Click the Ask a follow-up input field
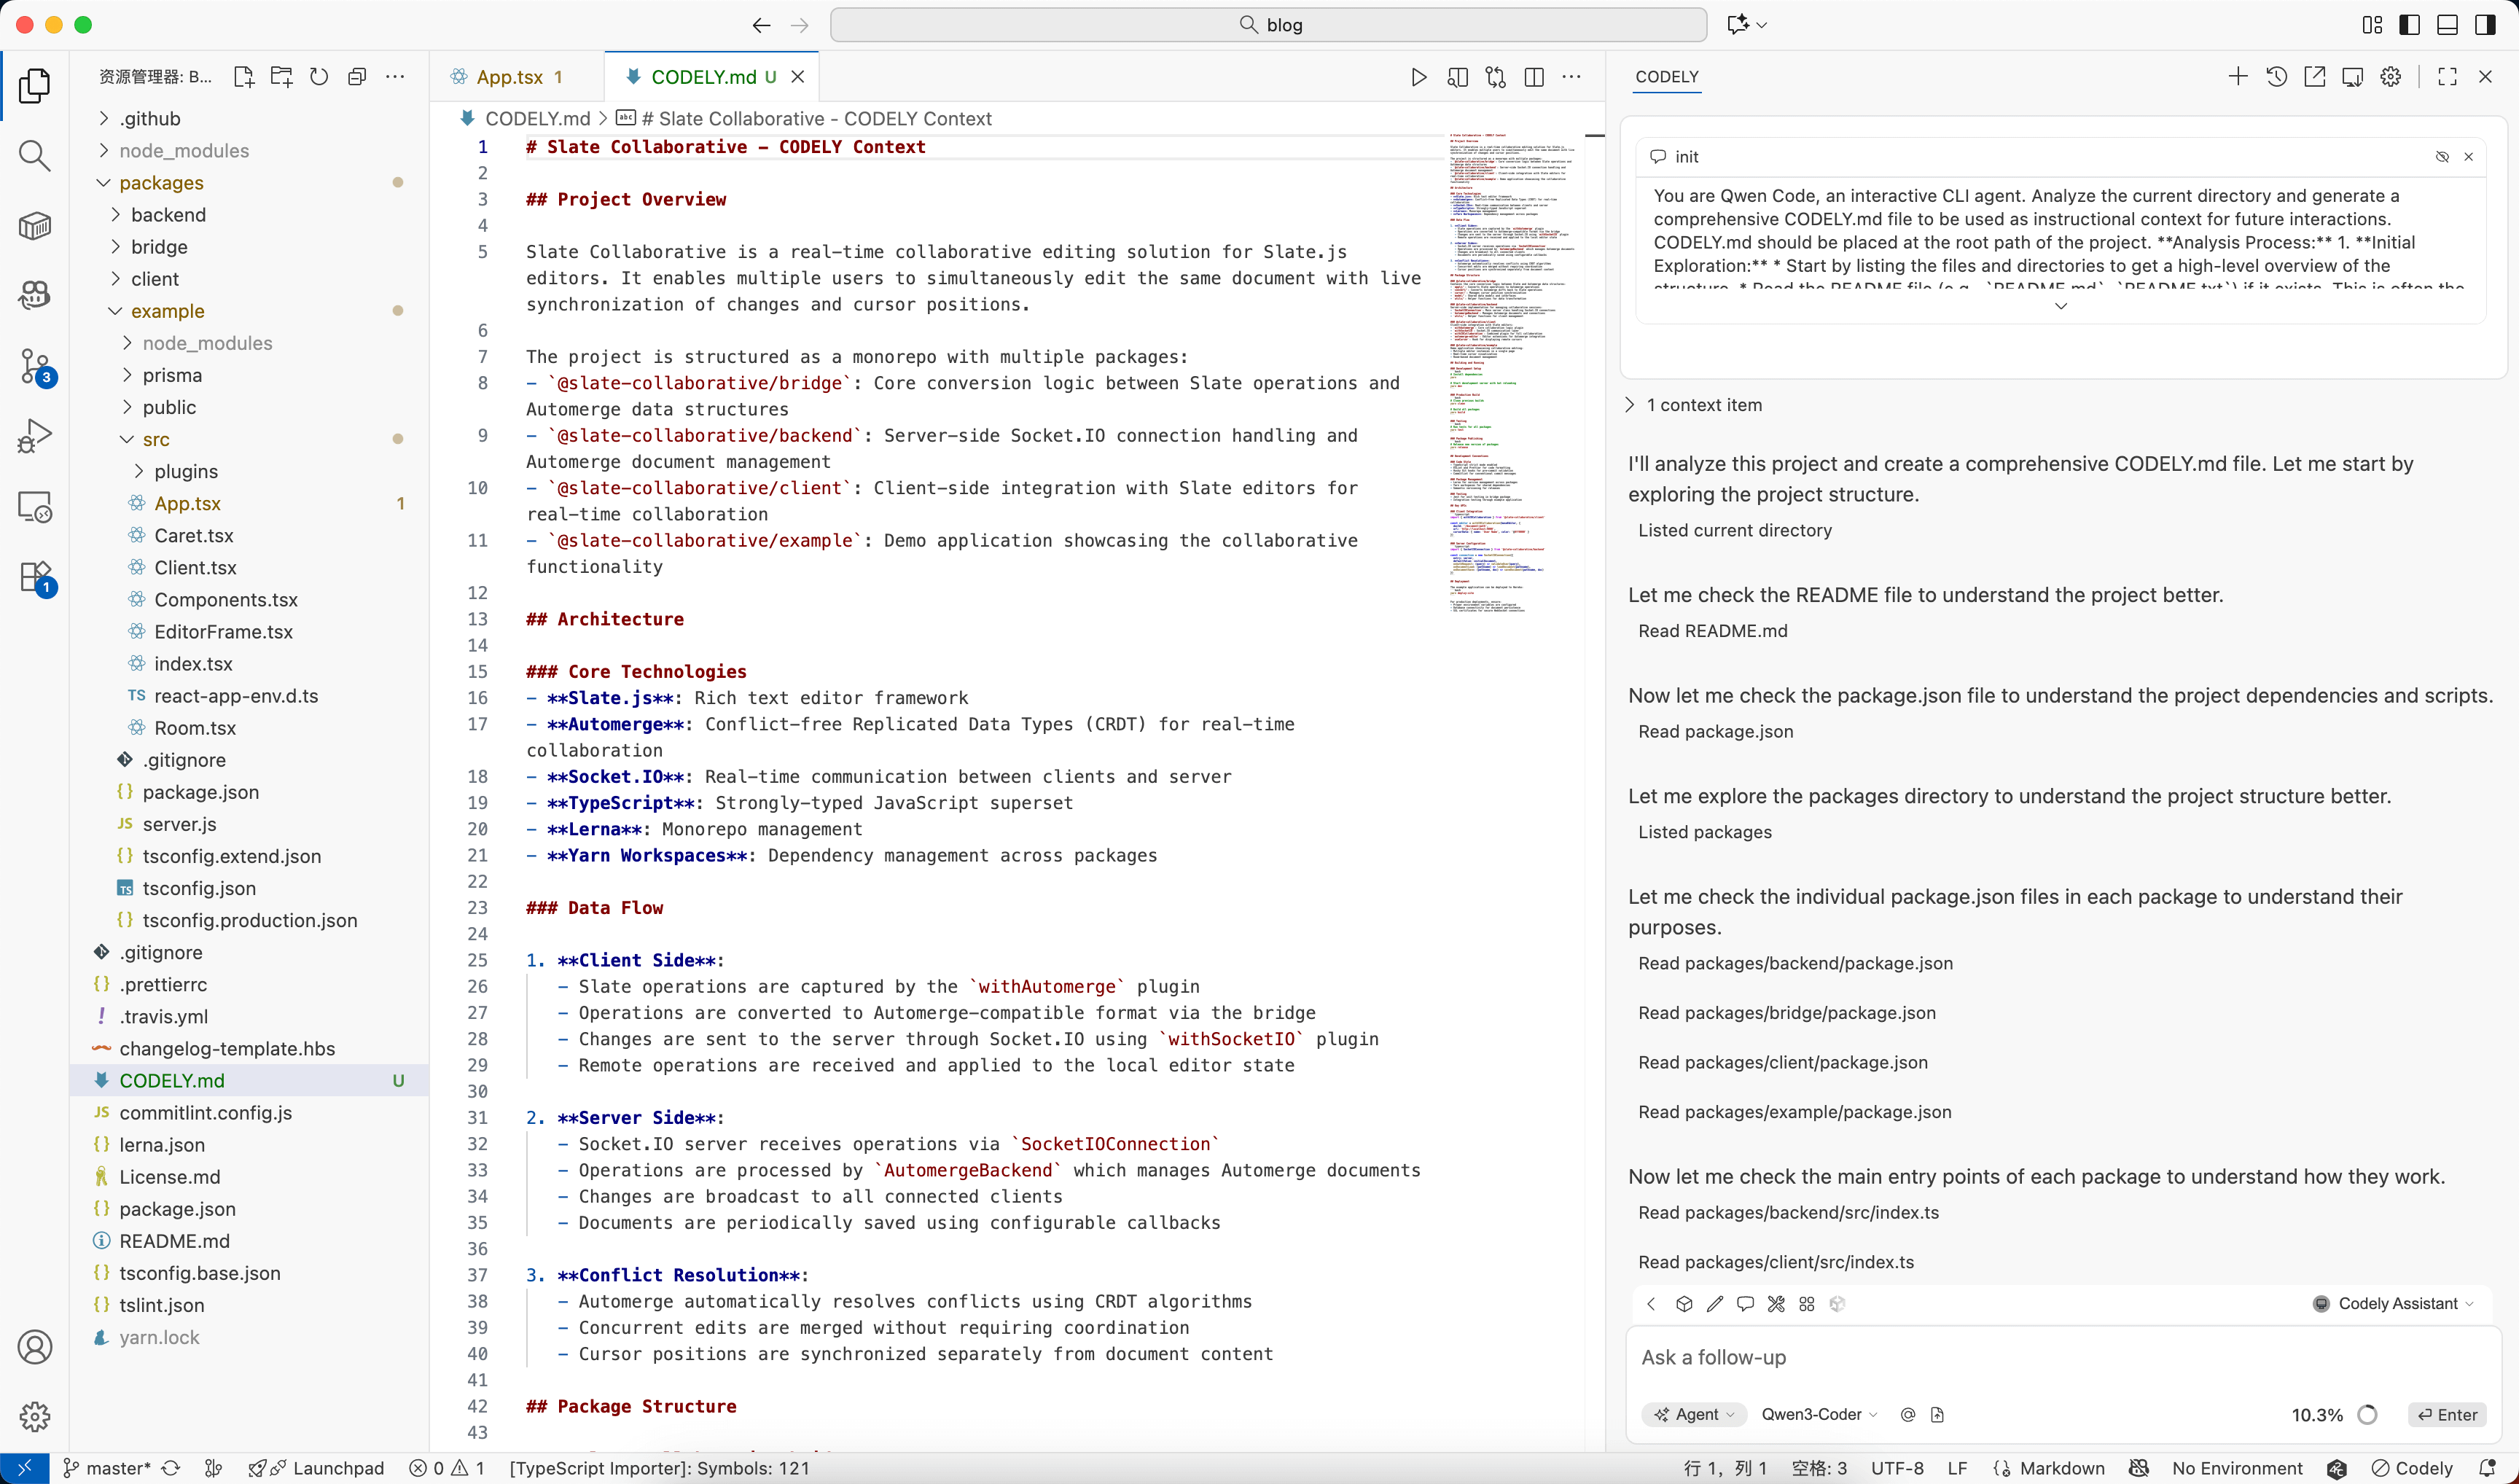The width and height of the screenshot is (2519, 1484). (2060, 1357)
